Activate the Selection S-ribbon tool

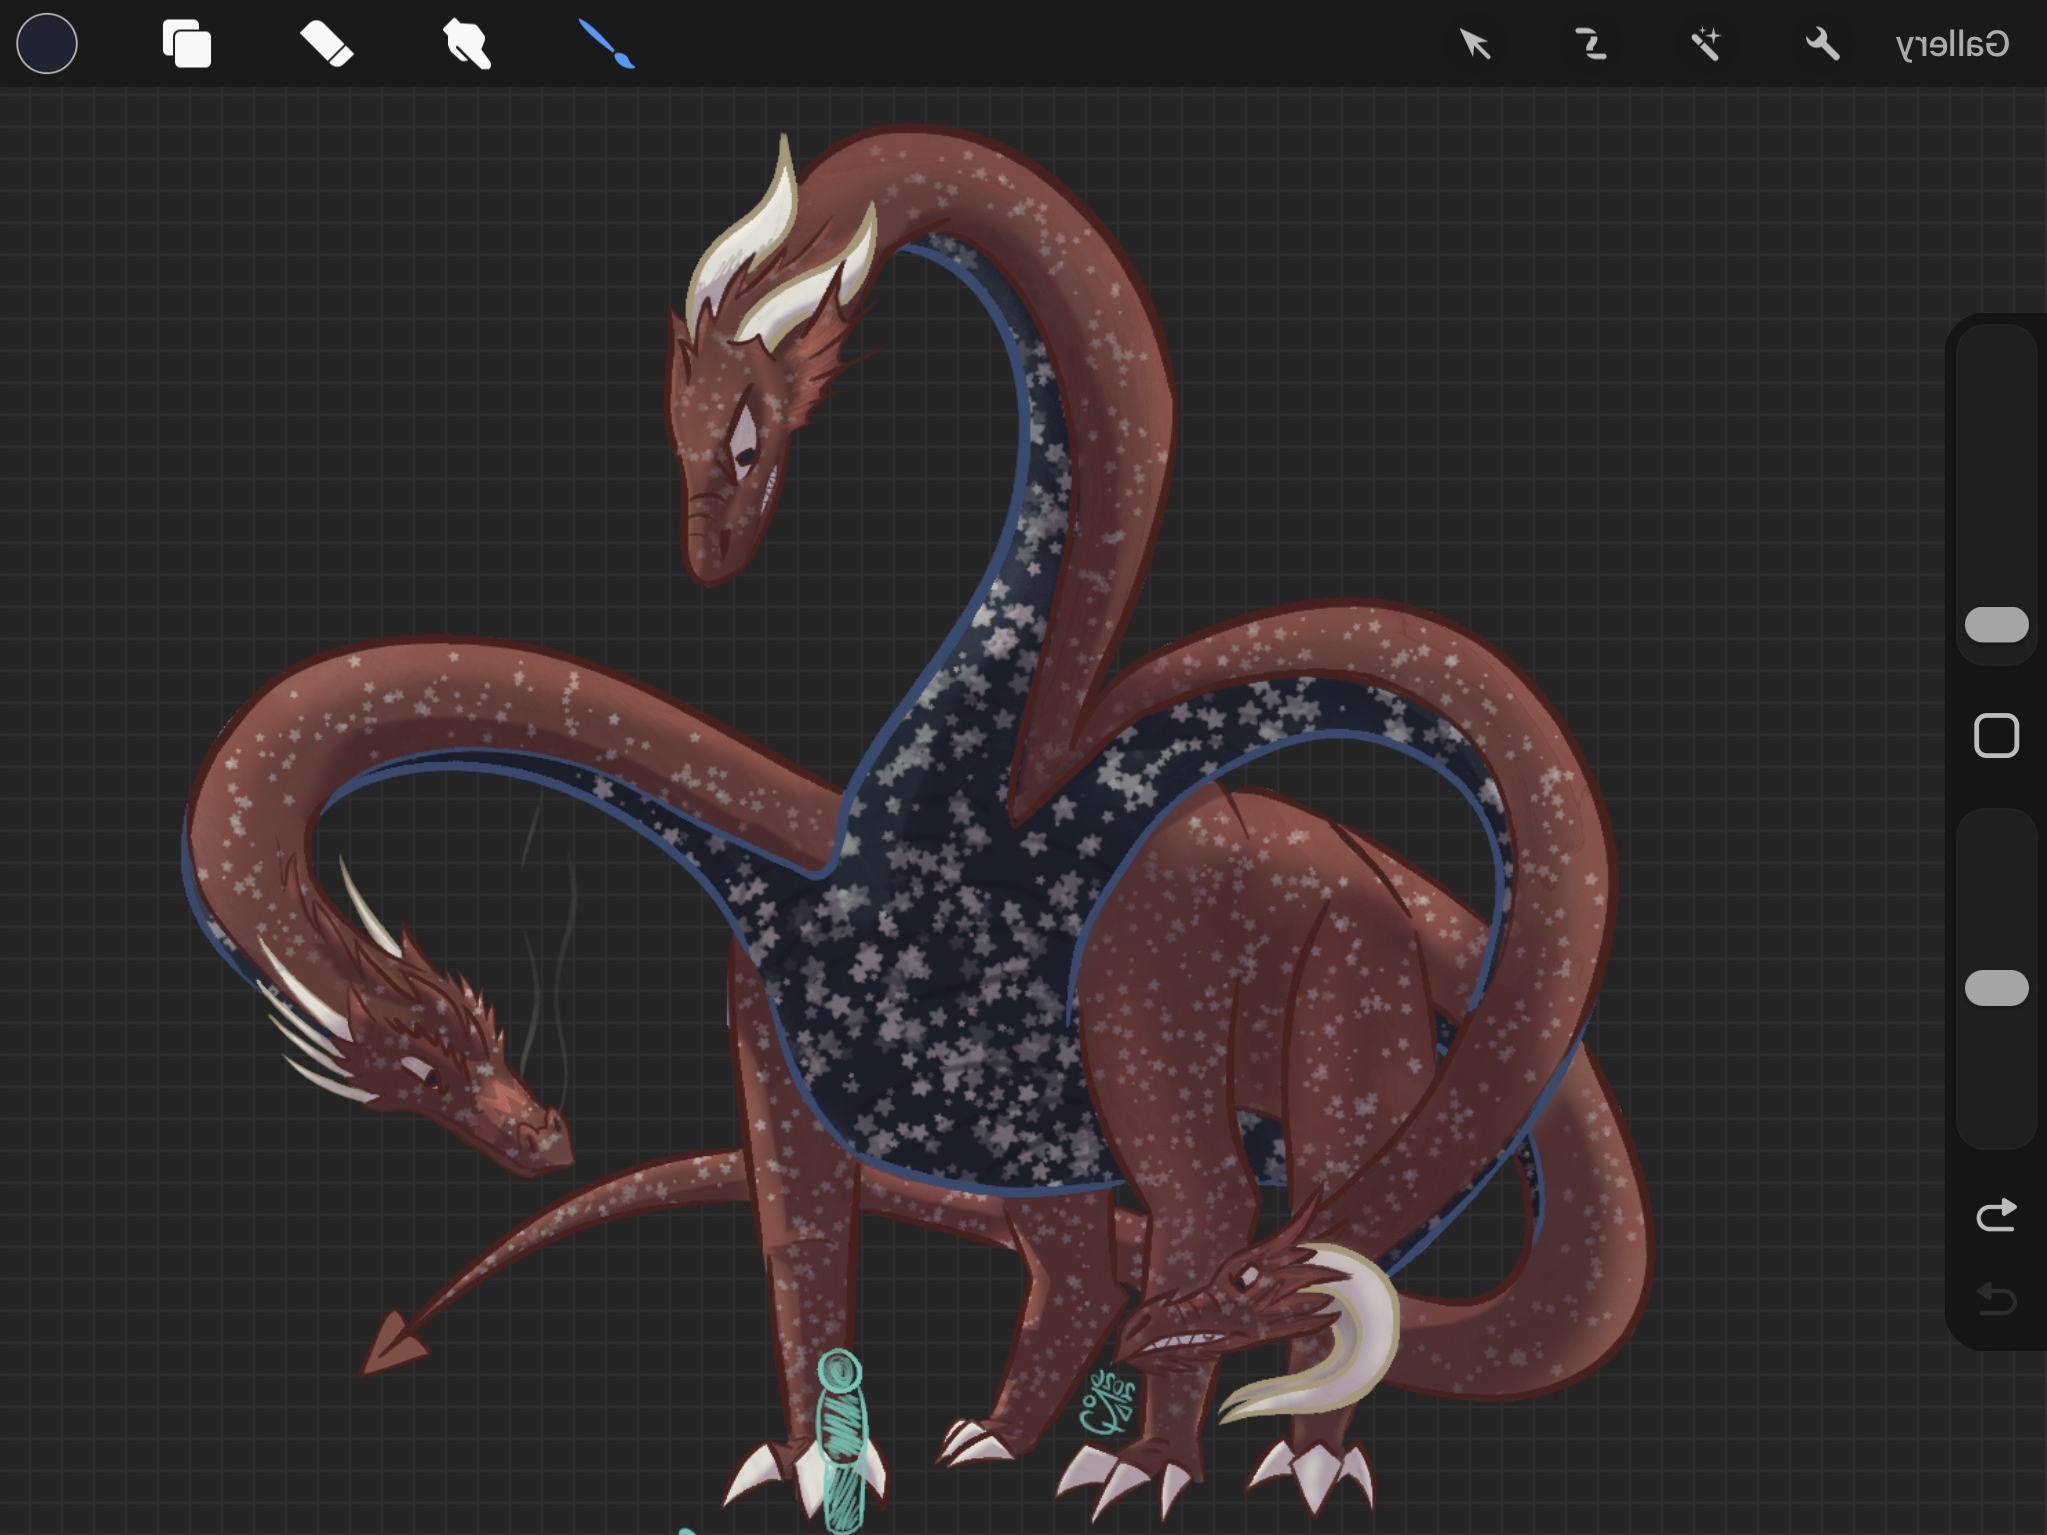tap(1590, 44)
